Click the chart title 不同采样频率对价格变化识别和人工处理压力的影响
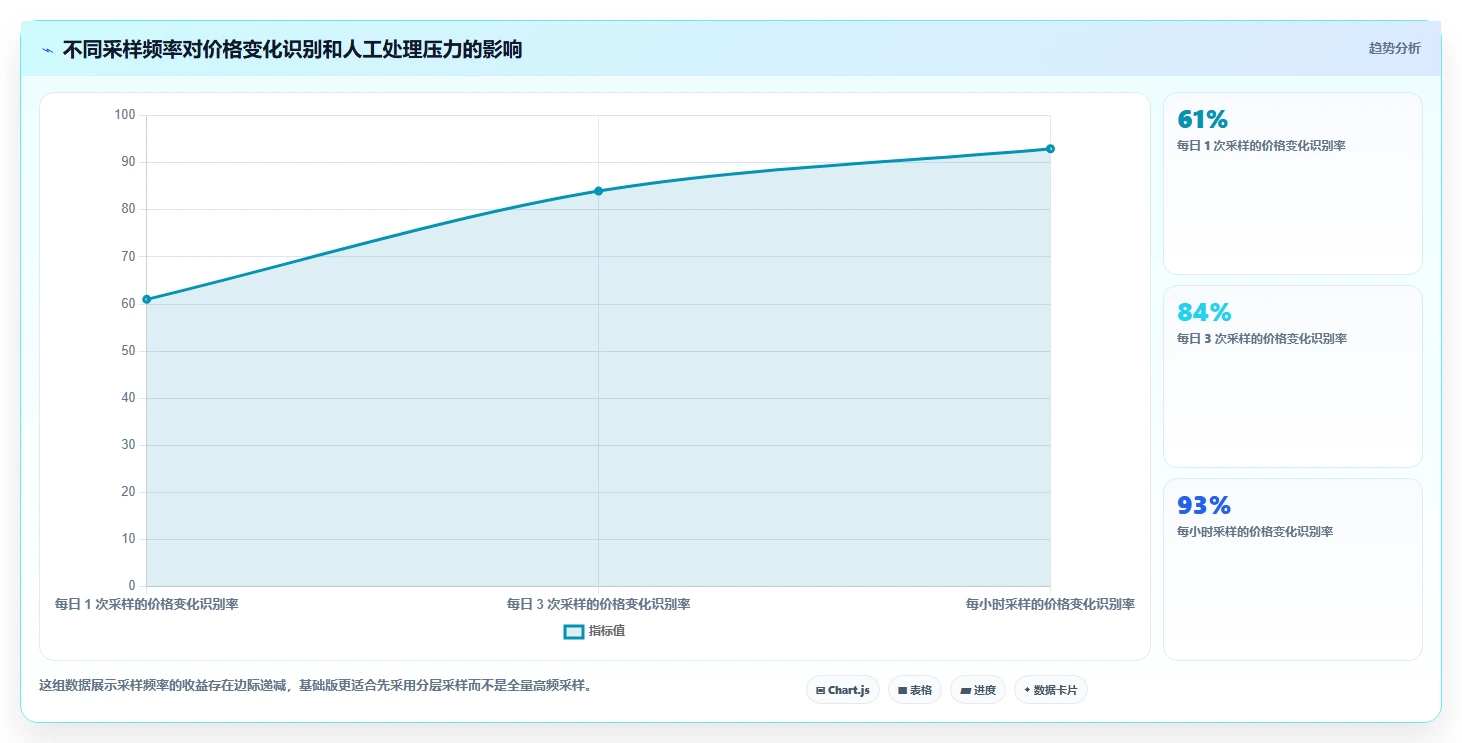The width and height of the screenshot is (1462, 743). pyautogui.click(x=292, y=49)
